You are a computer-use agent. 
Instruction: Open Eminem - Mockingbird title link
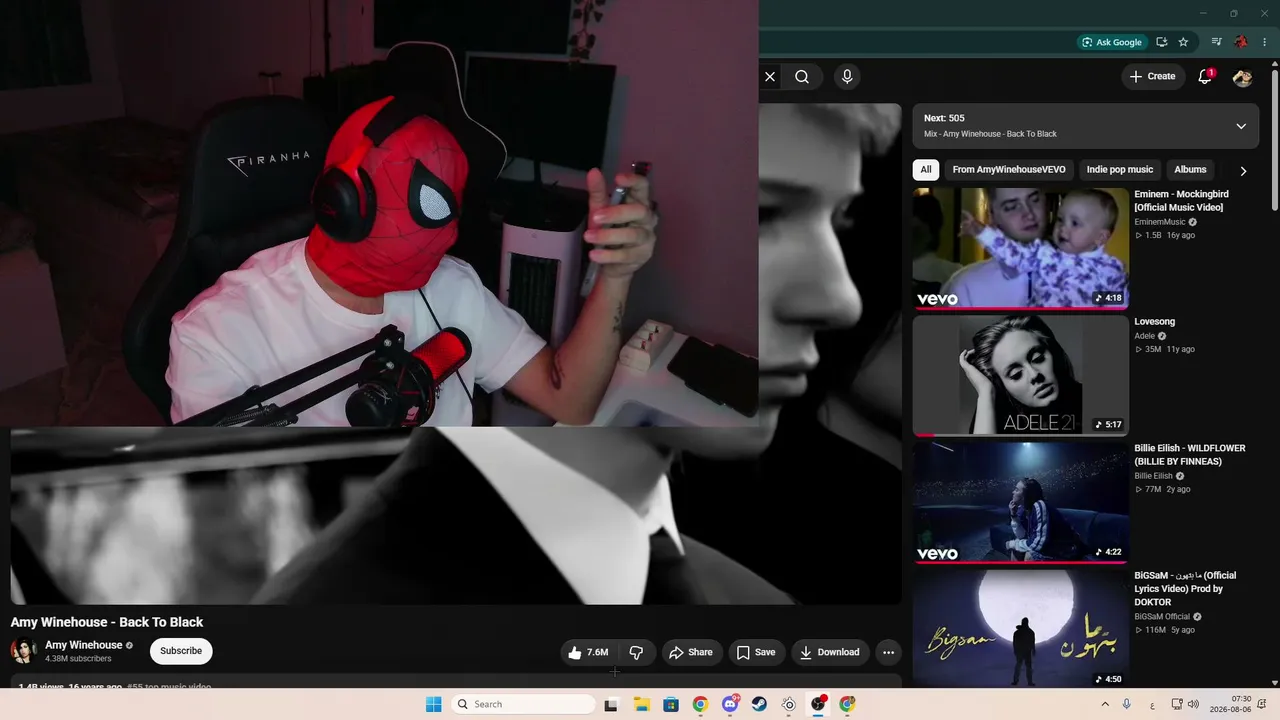click(x=1181, y=201)
